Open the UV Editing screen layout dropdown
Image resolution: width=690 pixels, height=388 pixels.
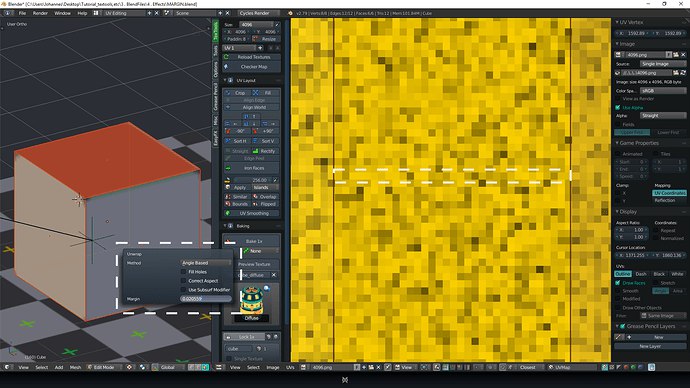click(122, 13)
